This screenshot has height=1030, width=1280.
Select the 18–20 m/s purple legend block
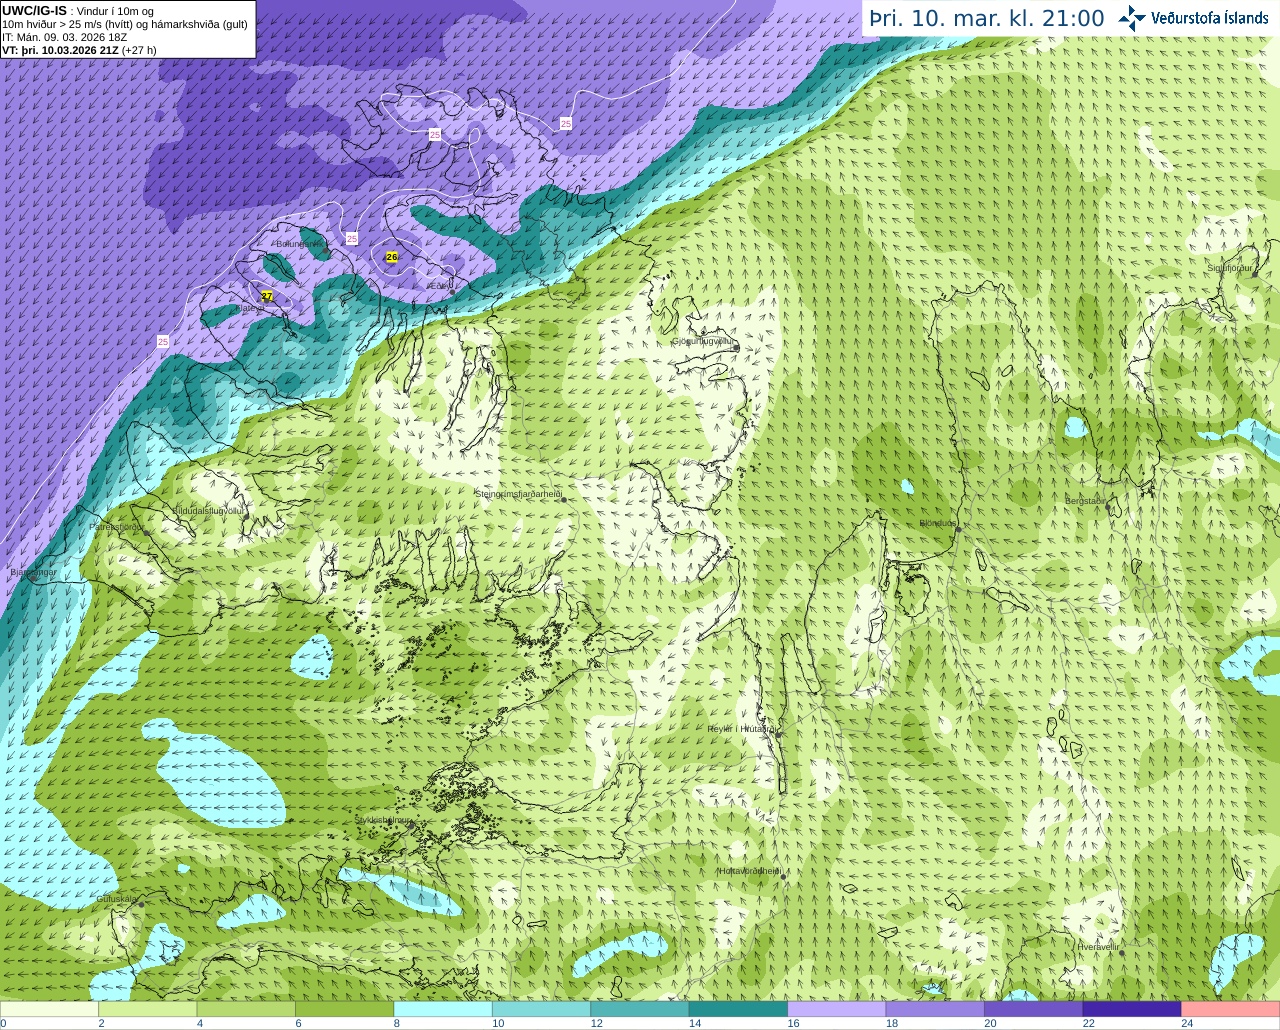tap(935, 1009)
